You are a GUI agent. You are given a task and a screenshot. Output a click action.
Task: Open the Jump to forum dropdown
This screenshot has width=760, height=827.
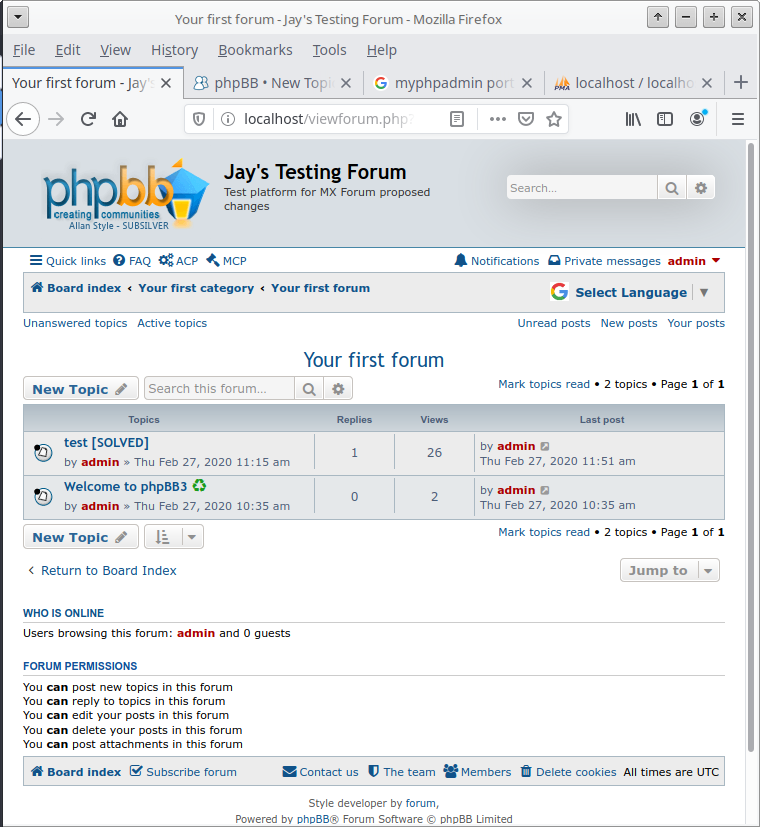670,570
